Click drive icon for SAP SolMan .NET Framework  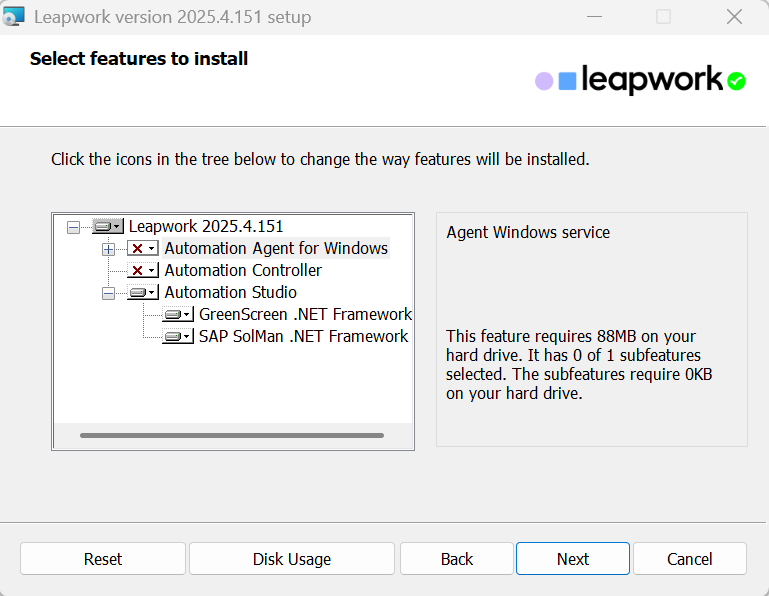178,337
